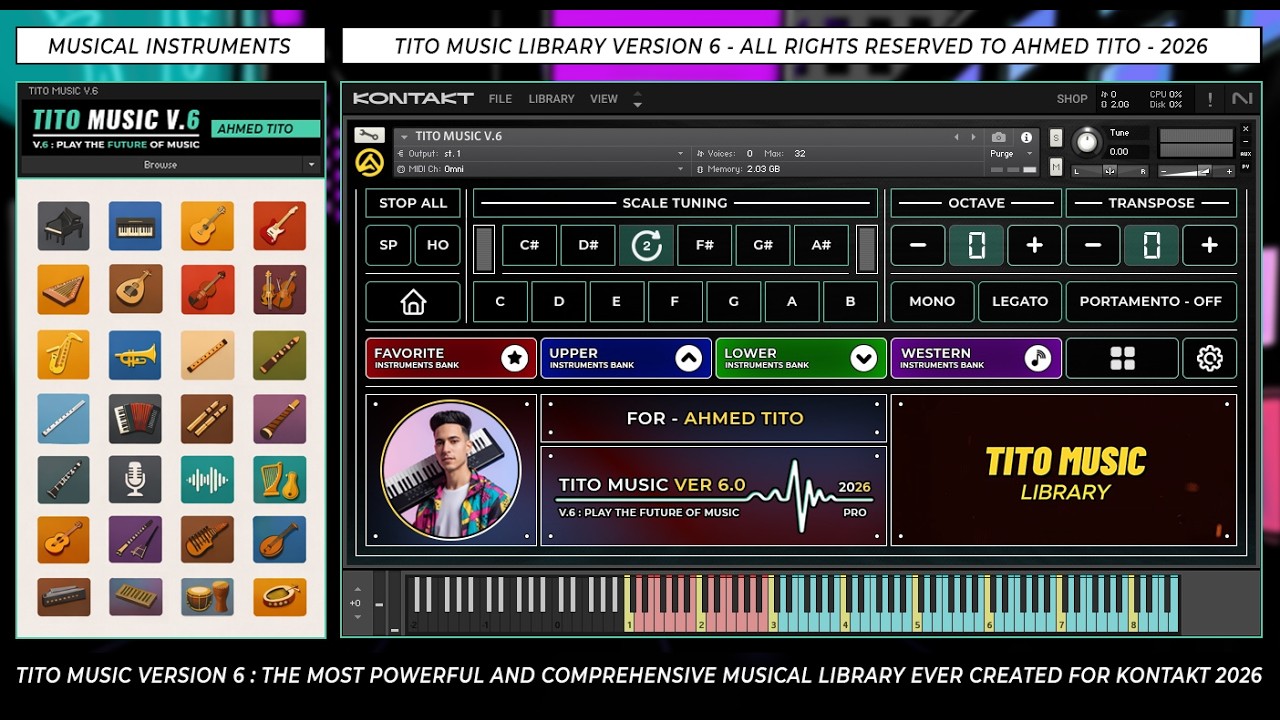Decrease transpose with minus button
1280x720 pixels.
pos(1093,245)
